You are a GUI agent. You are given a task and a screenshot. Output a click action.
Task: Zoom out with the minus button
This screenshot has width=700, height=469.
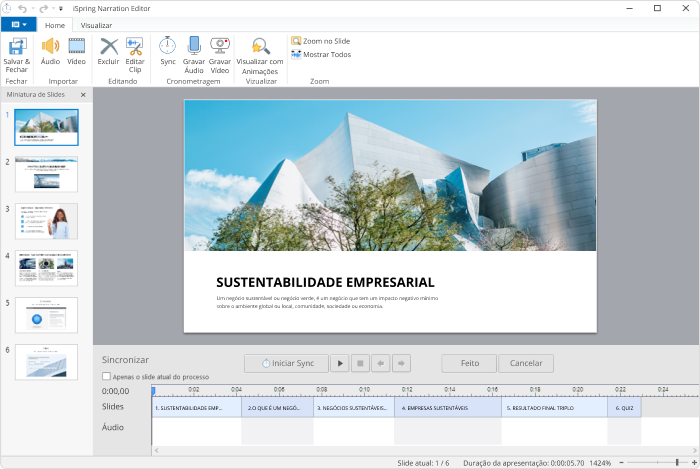tap(621, 463)
